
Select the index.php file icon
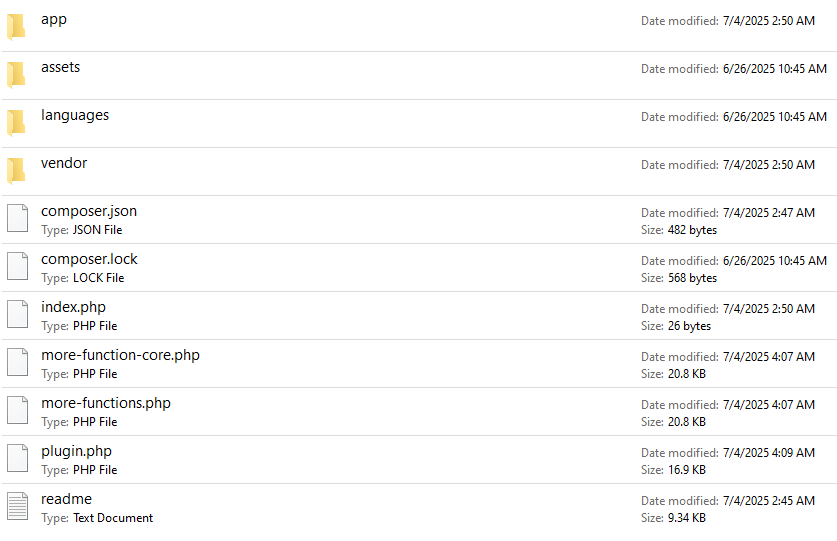pos(17,314)
